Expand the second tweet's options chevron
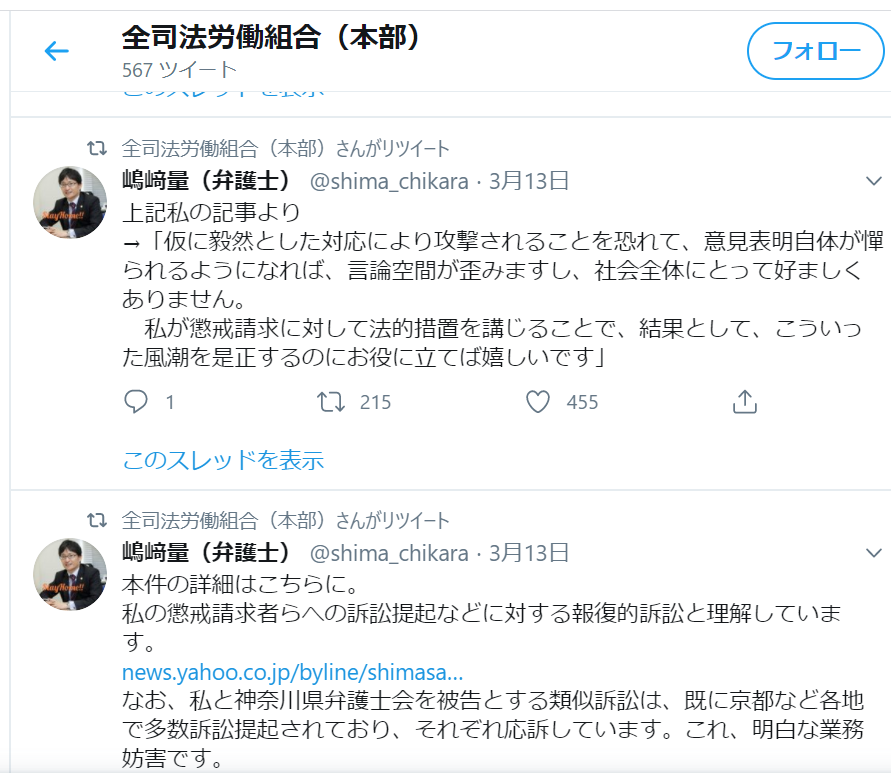891x773 pixels. (873, 553)
